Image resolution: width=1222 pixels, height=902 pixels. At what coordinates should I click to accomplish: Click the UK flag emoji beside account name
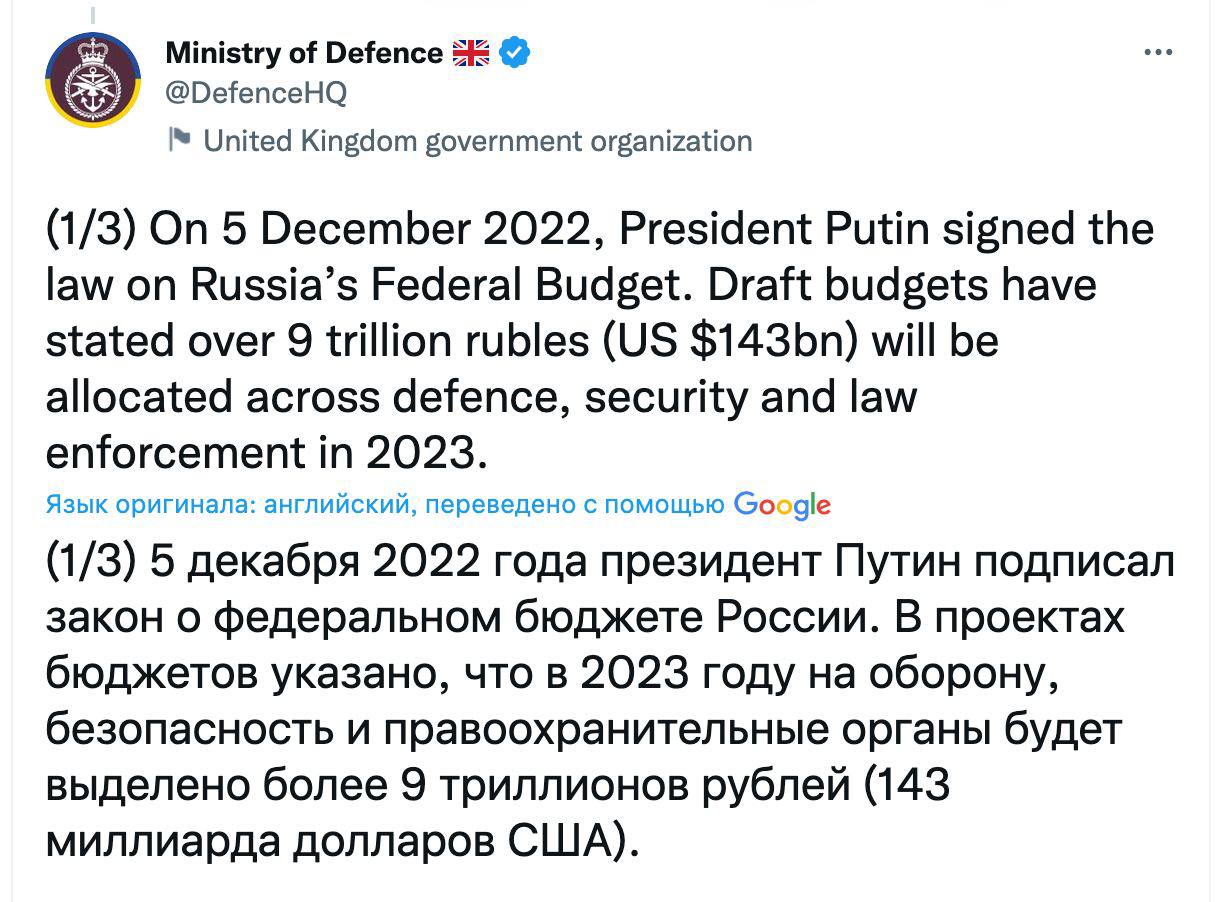click(471, 52)
